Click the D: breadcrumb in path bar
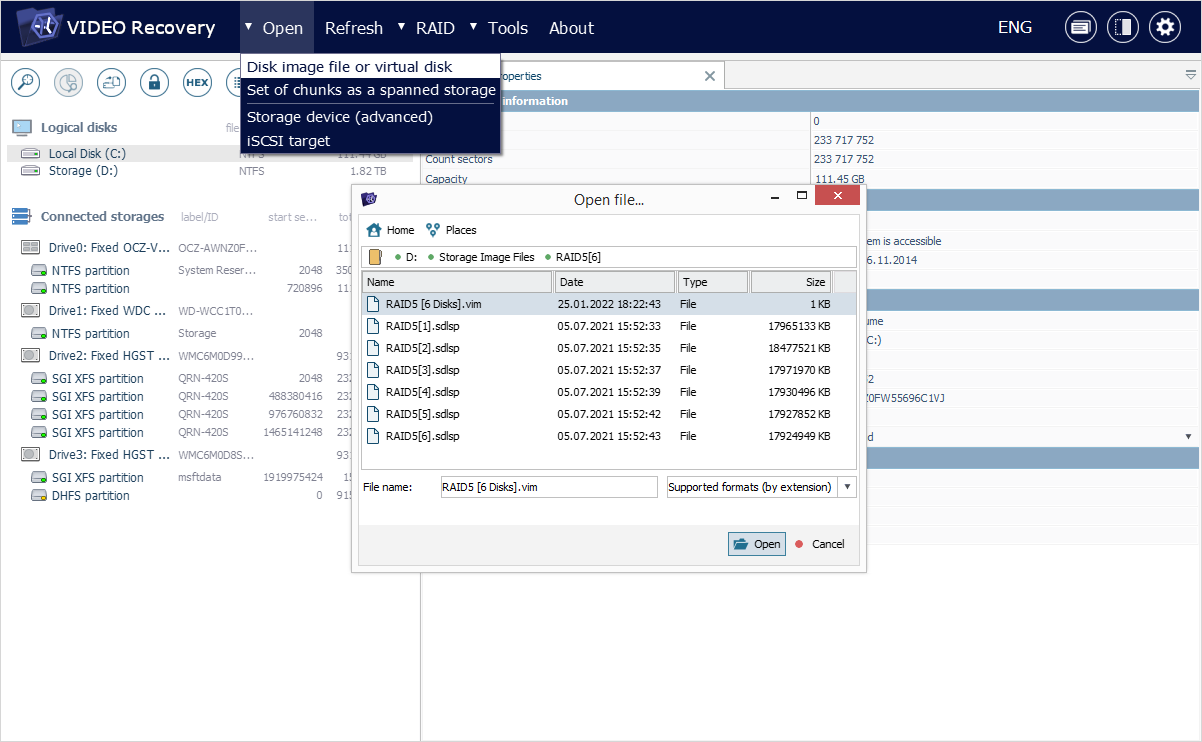This screenshot has height=742, width=1202. coord(411,257)
